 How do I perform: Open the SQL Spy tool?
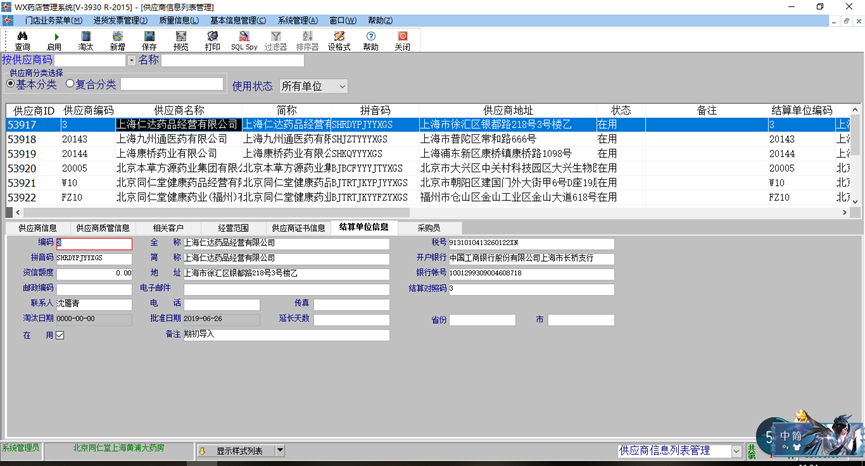244,41
